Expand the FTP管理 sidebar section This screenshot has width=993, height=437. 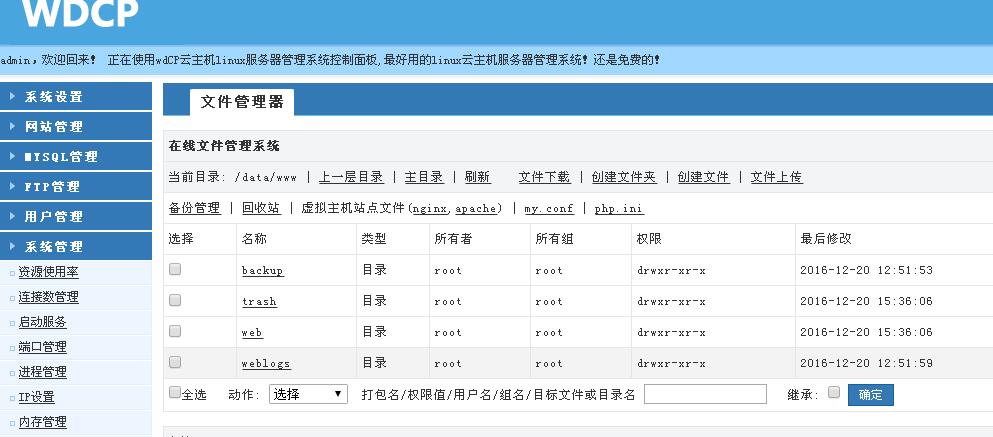pos(75,187)
